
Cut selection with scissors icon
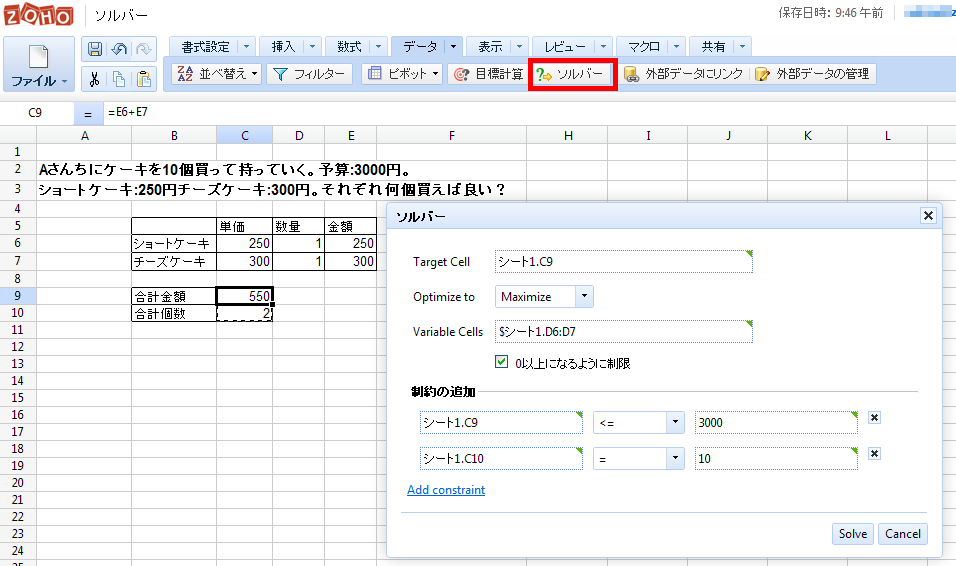tap(95, 79)
